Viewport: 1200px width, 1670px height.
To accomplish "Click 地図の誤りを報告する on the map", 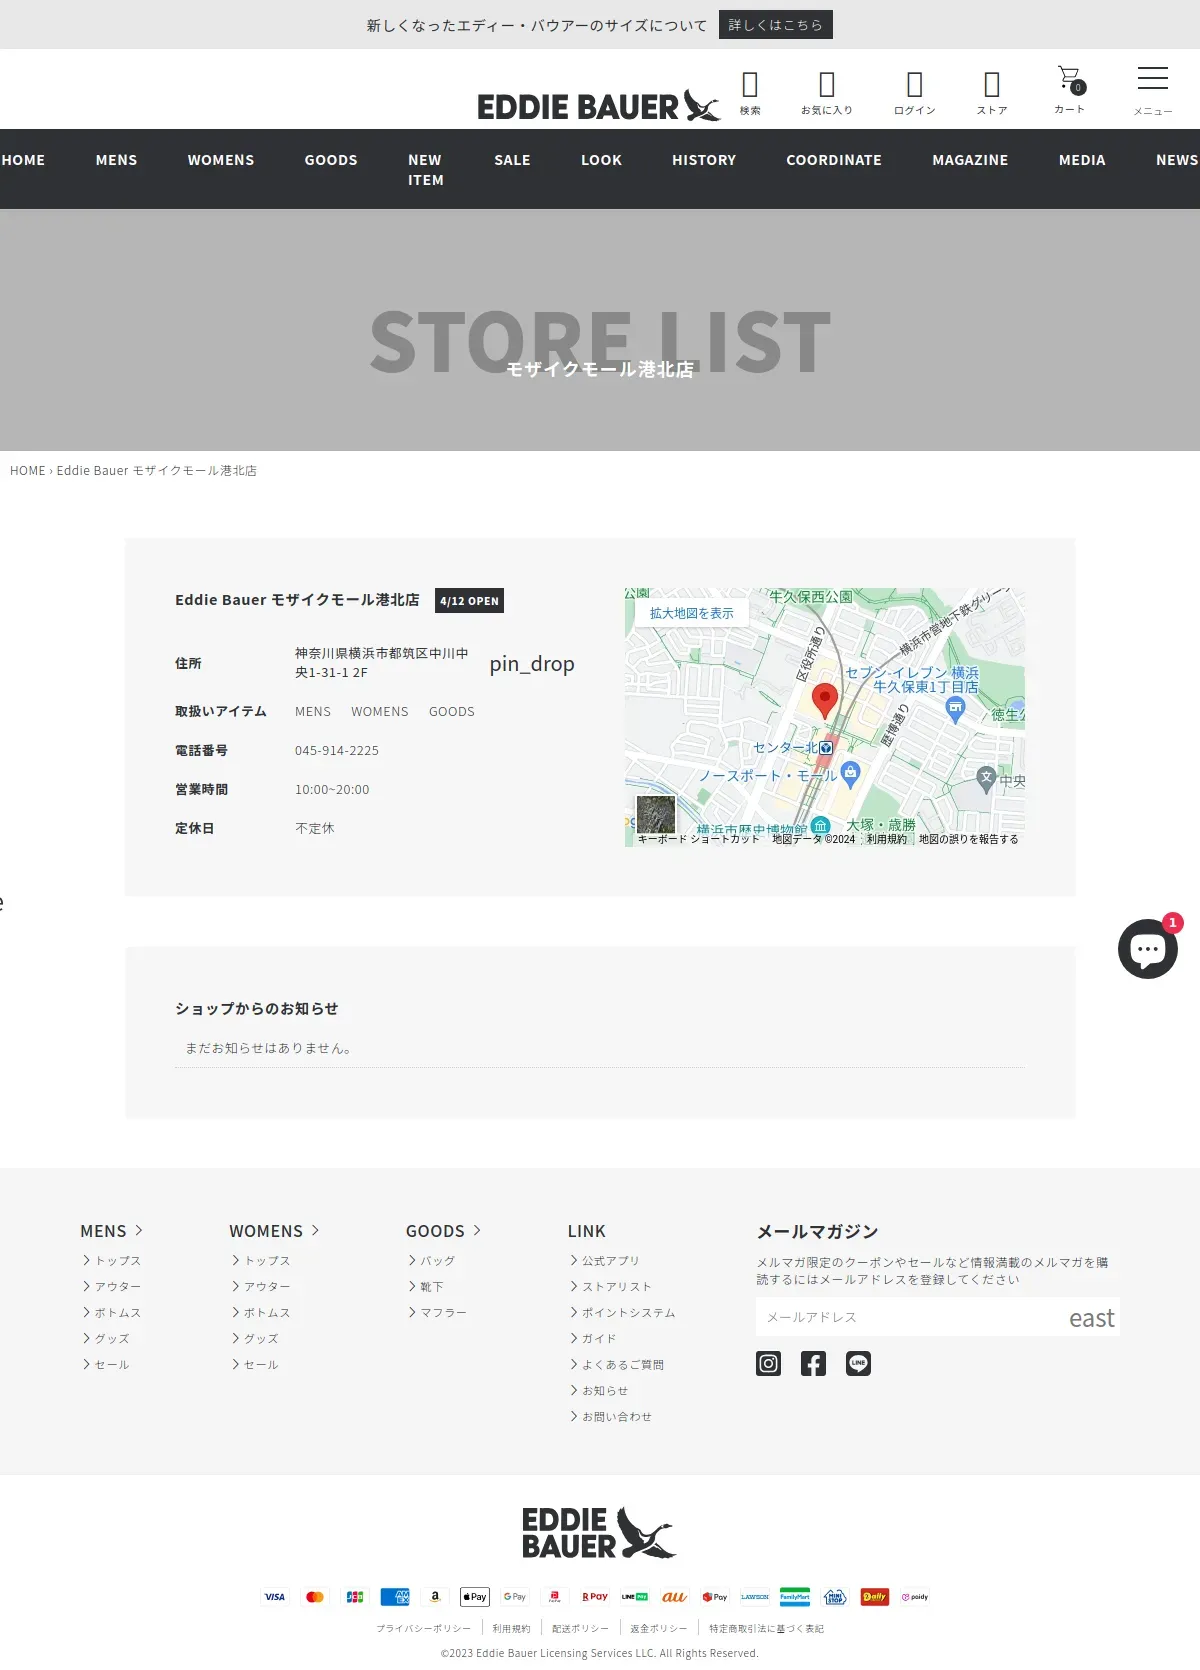I will [x=969, y=839].
